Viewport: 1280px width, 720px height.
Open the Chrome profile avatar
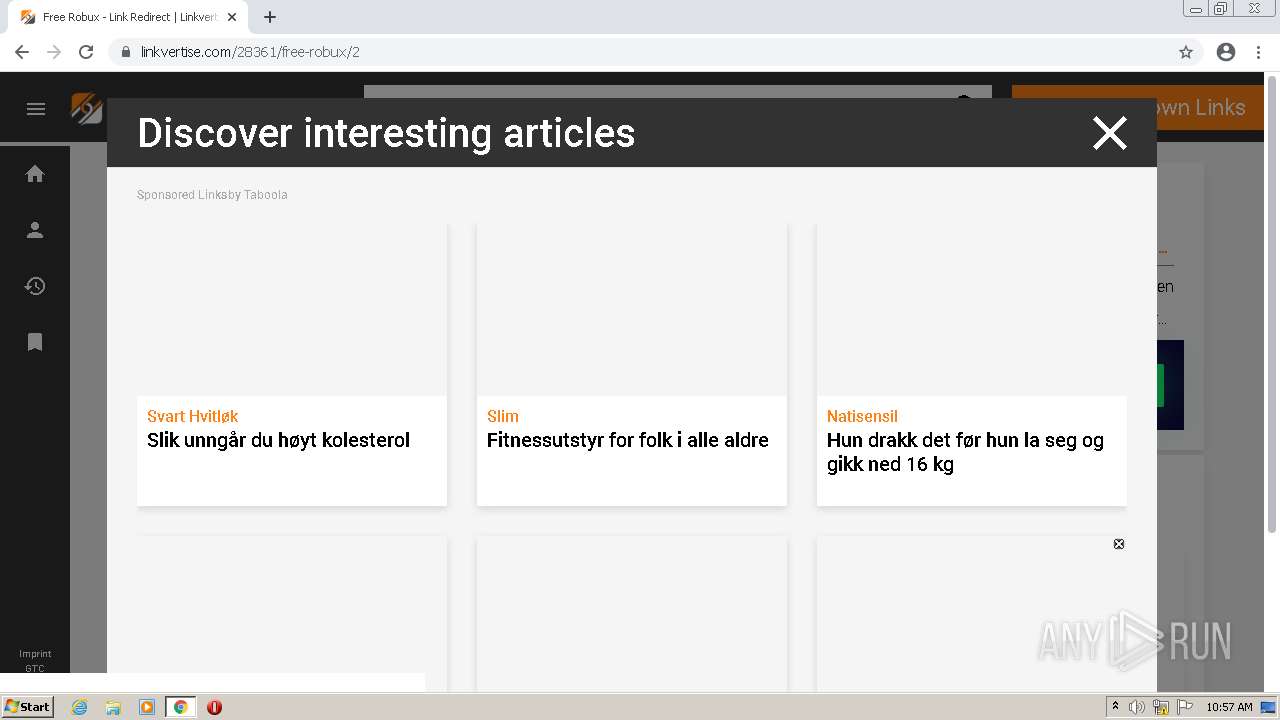click(1226, 52)
